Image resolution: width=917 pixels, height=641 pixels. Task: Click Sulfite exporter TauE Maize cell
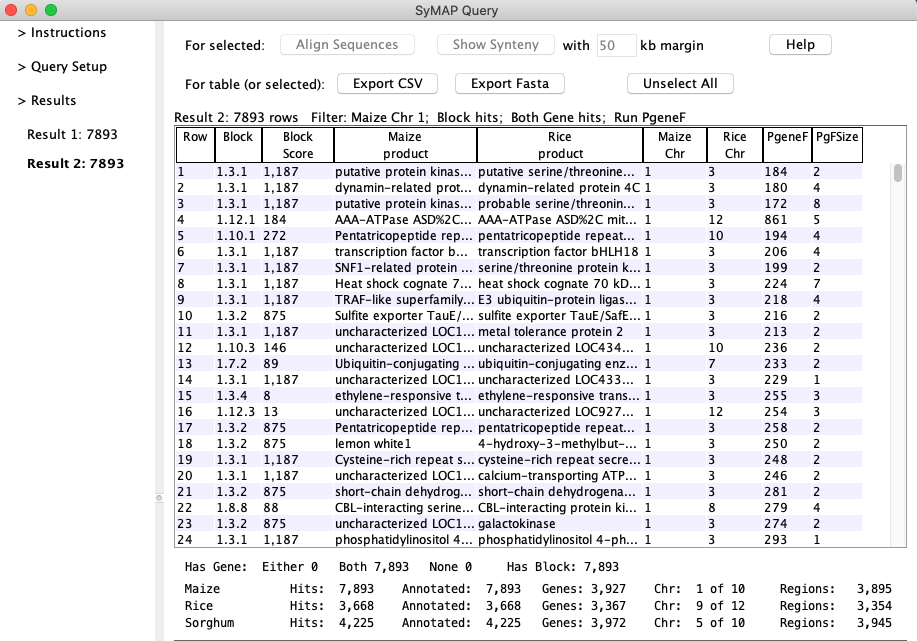pyautogui.click(x=405, y=316)
